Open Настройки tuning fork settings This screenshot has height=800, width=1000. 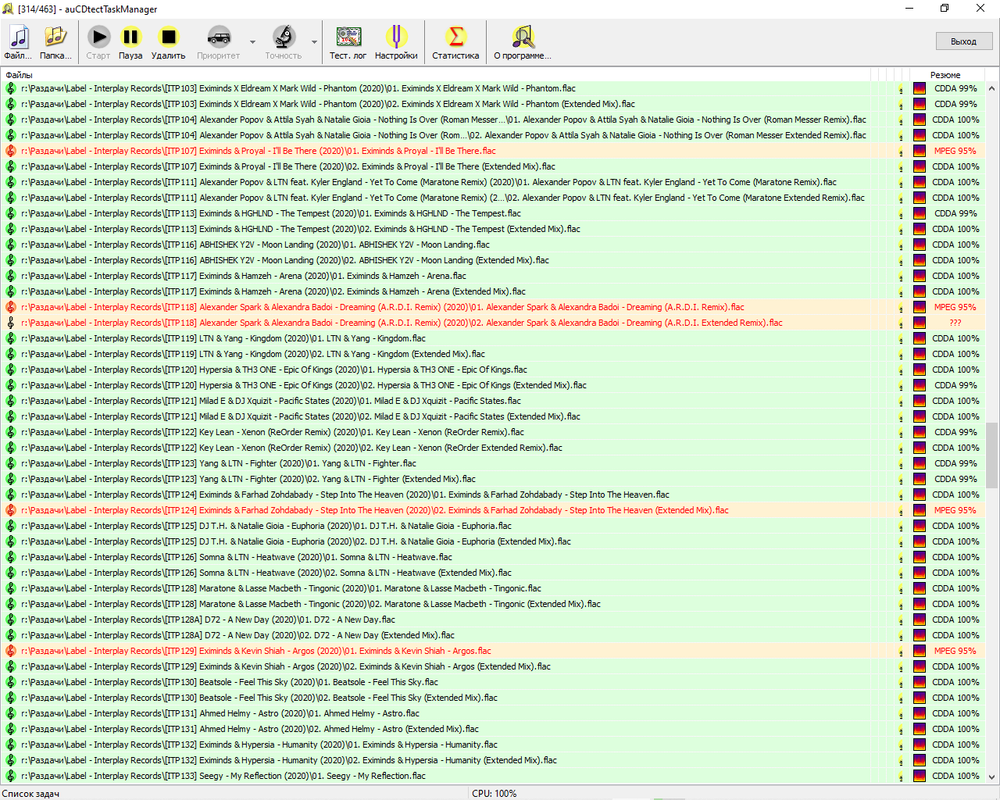point(396,42)
